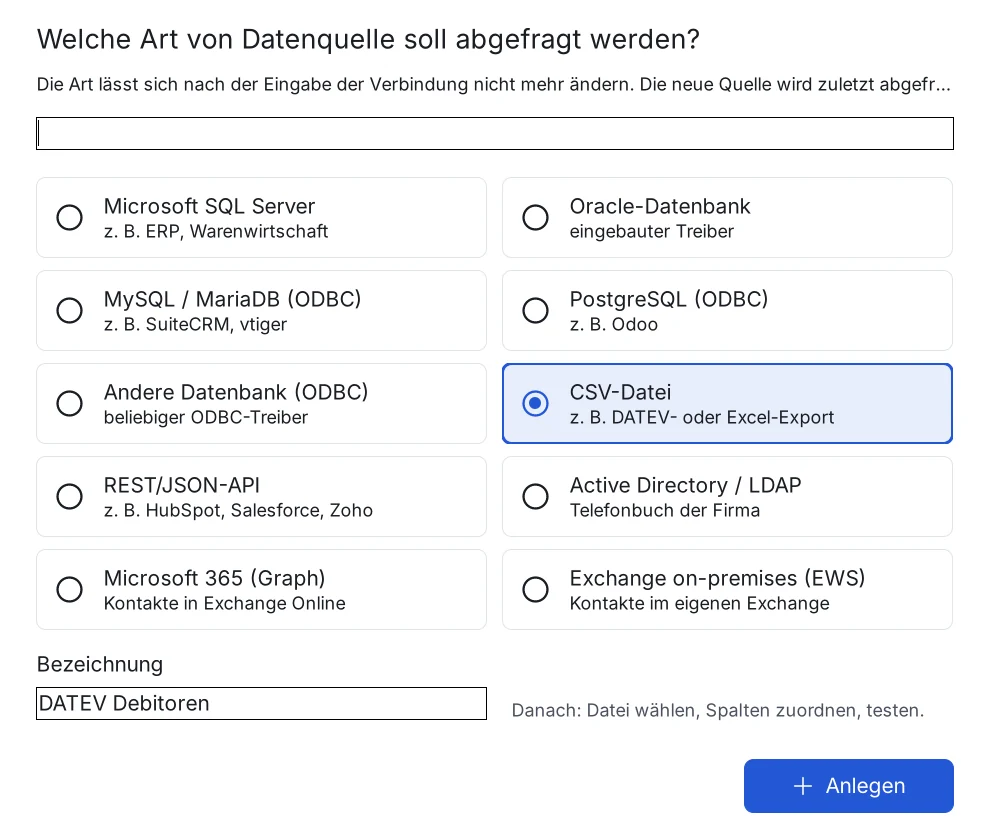
Task: Click the Bezeichnung field with DATEV Debitoren
Action: point(261,704)
